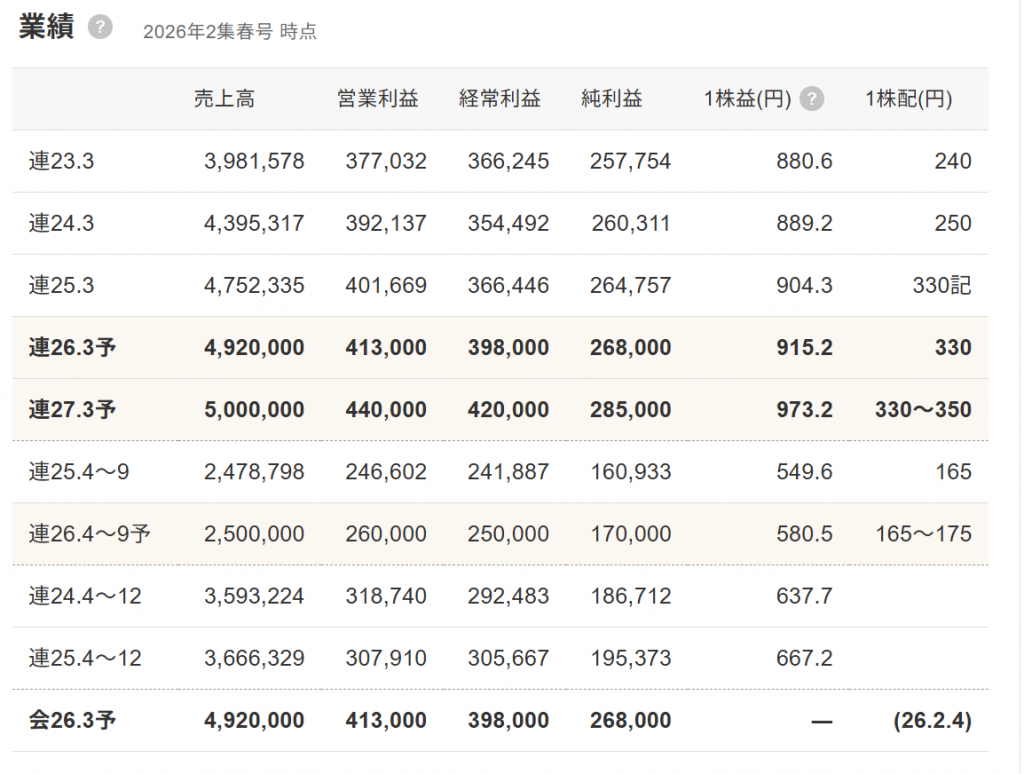Click the 連24.4～12 row label

point(85,597)
